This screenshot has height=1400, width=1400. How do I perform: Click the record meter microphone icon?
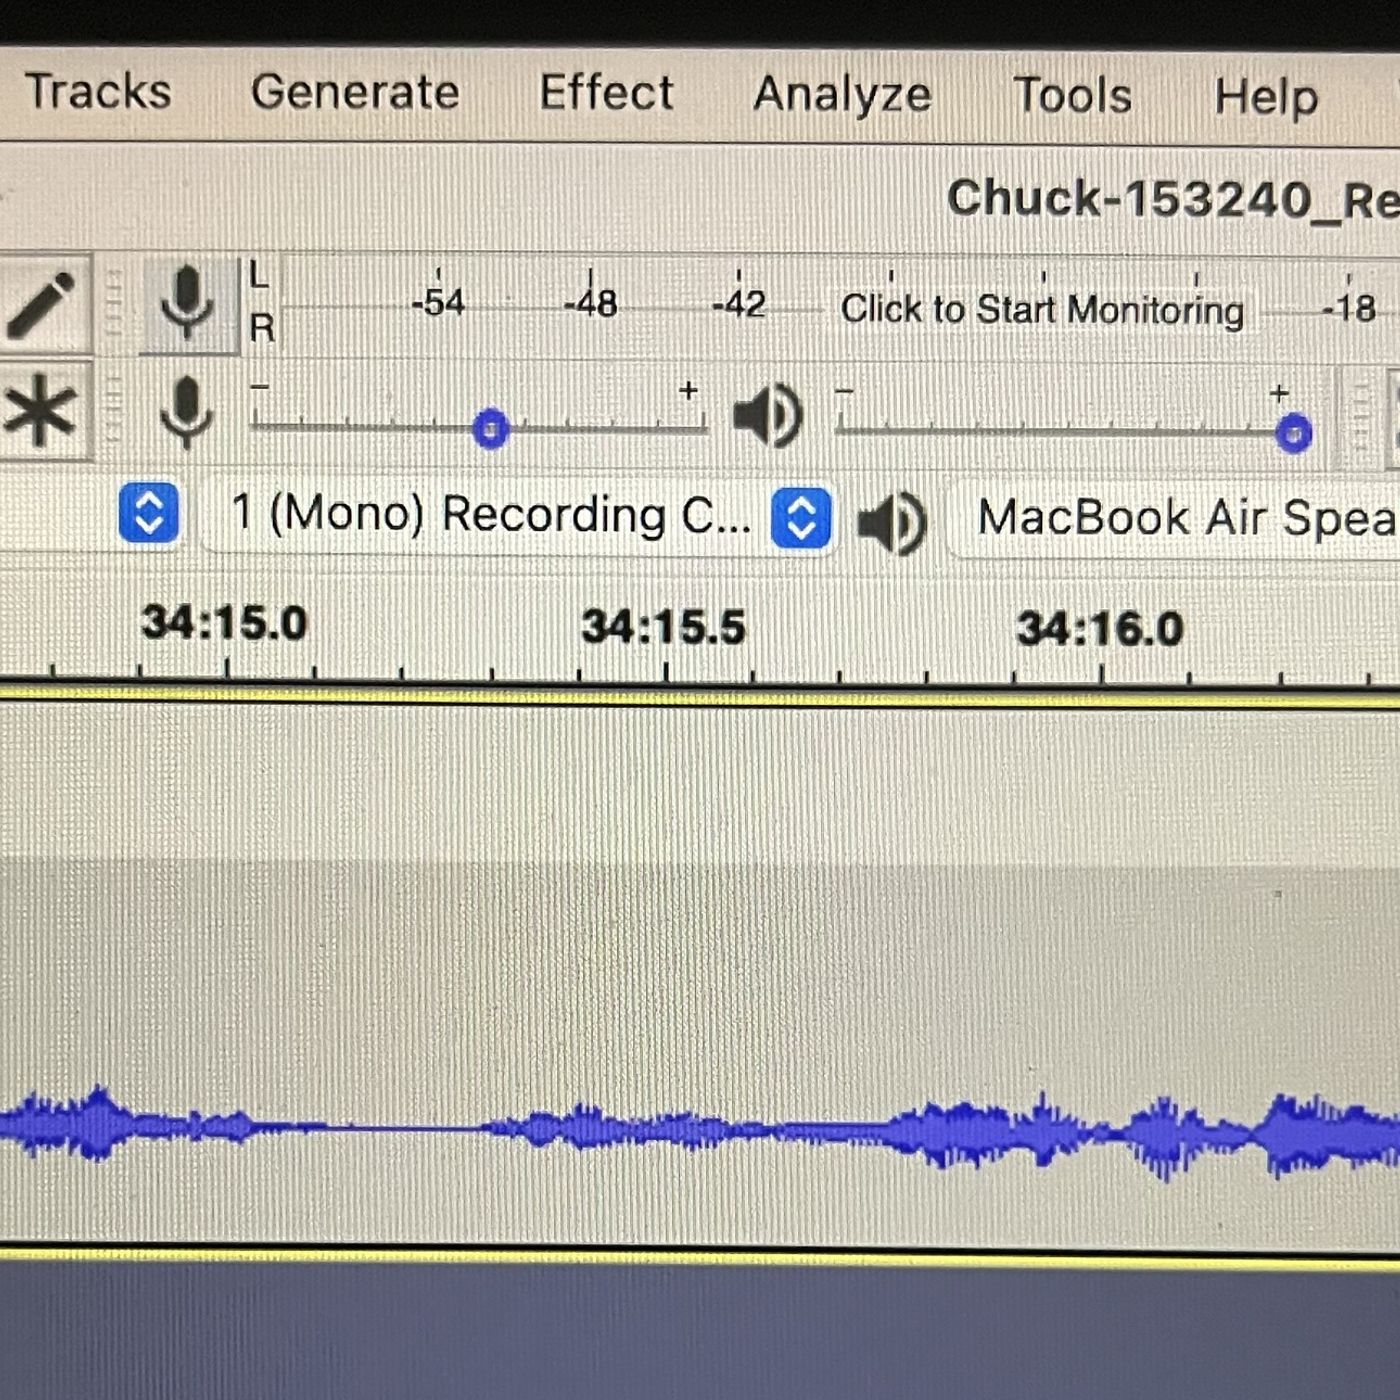click(x=187, y=303)
